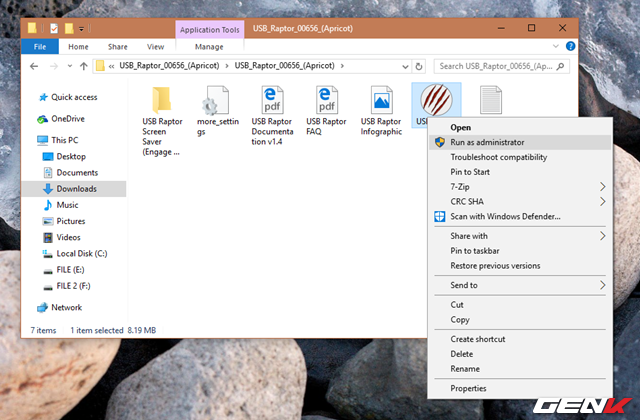The image size is (640, 420).
Task: Open Desktop in the navigation pane
Action: click(x=71, y=157)
